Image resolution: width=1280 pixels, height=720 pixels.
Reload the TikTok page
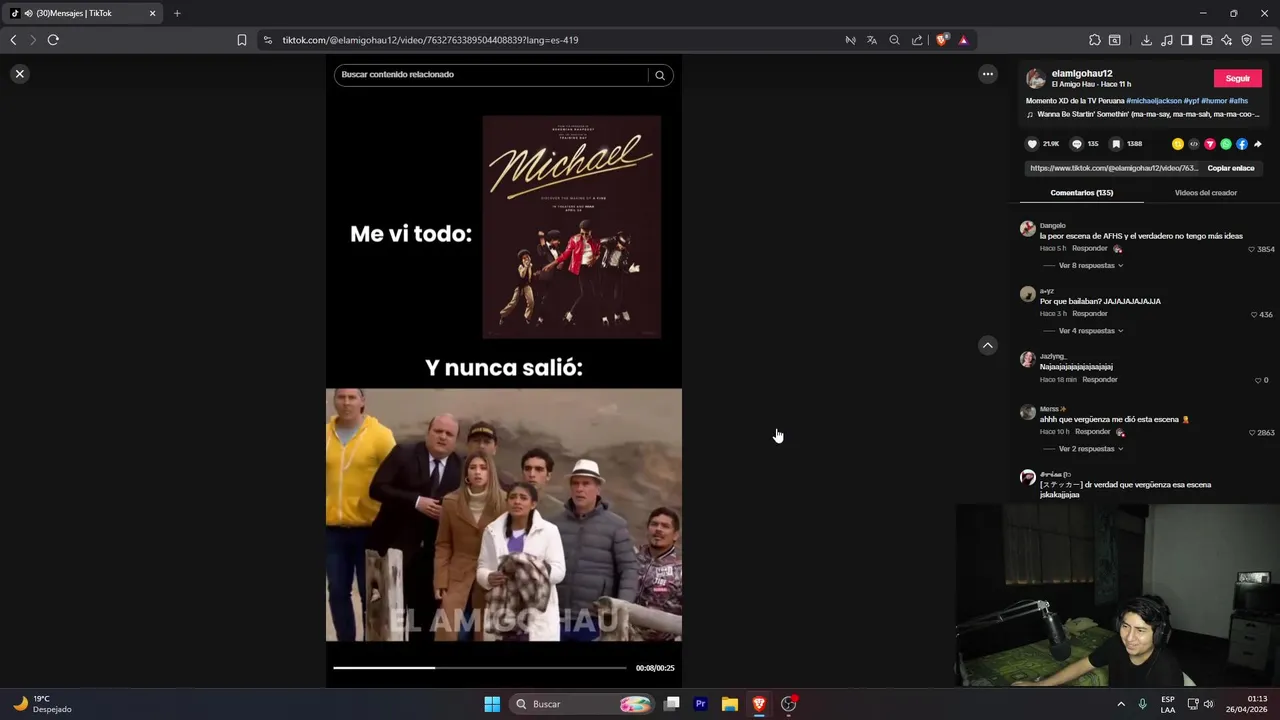(x=53, y=40)
